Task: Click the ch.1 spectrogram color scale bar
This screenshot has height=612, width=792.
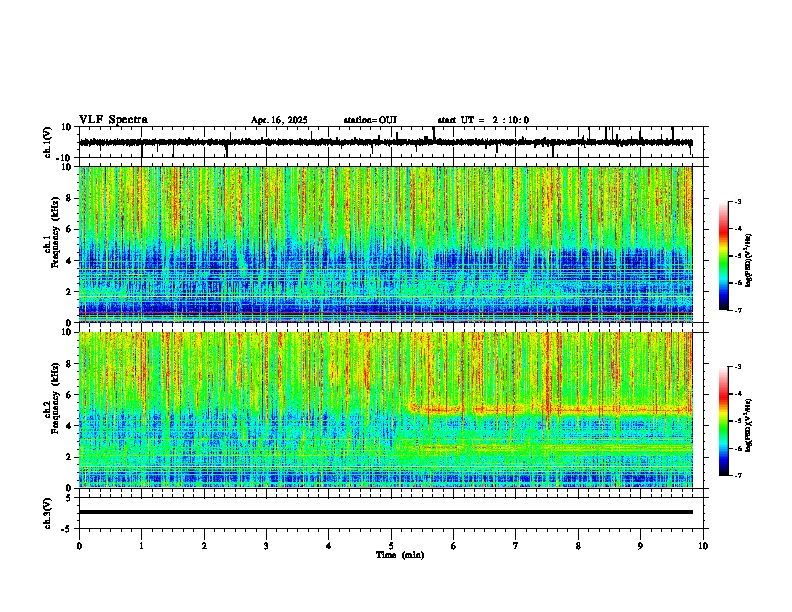Action: 724,256
